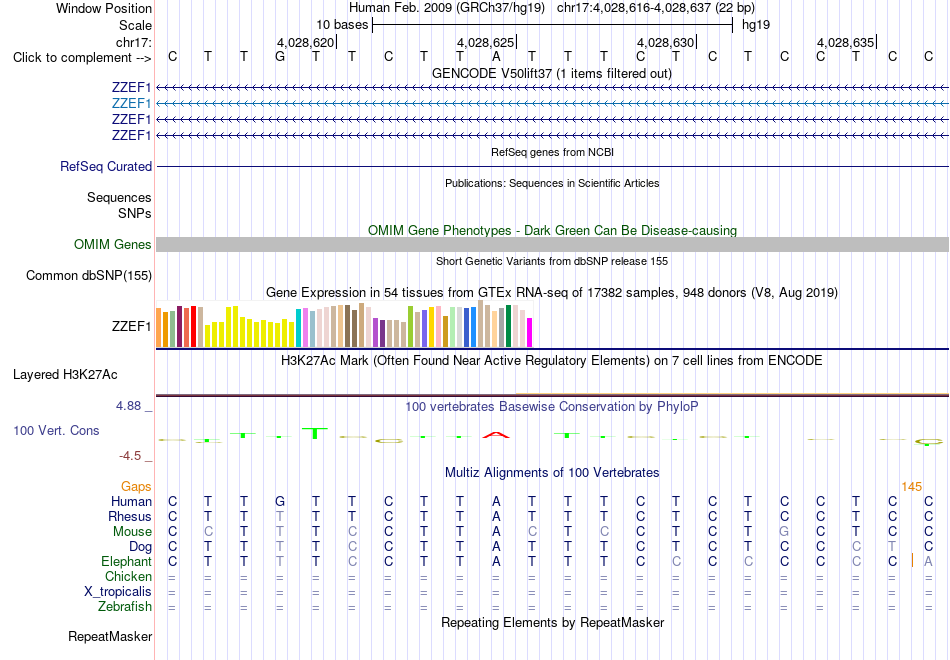
Task: Click the 'Window Position' track label
Action: (104, 8)
